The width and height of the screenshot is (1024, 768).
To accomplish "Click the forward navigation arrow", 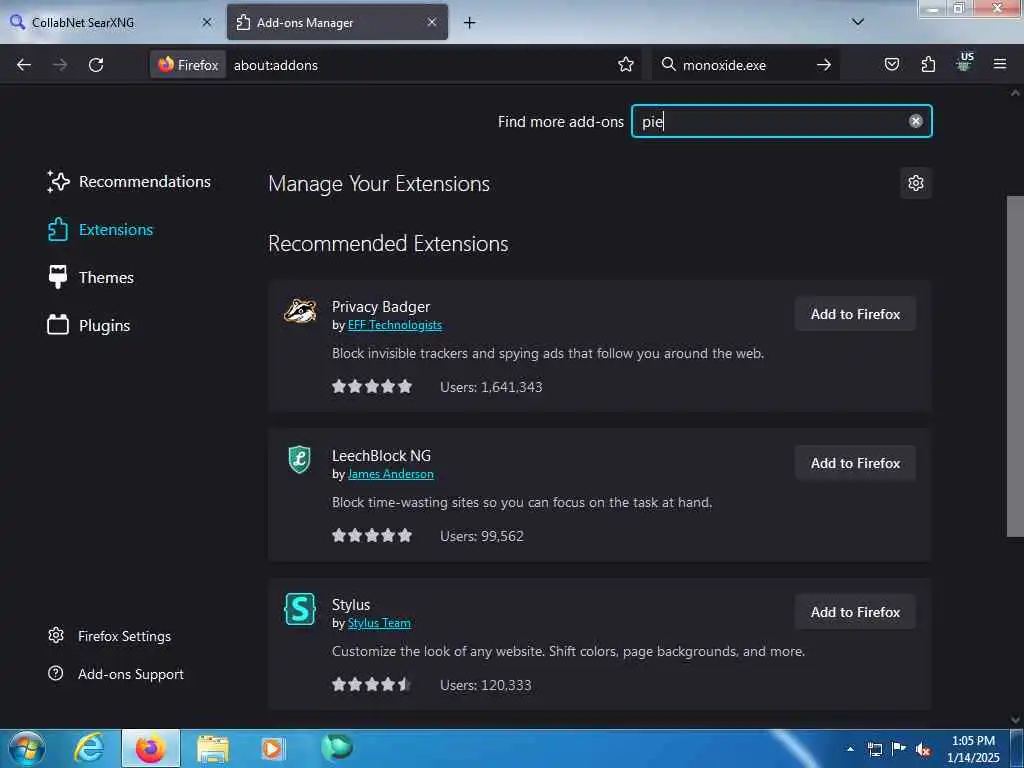I will (59, 65).
